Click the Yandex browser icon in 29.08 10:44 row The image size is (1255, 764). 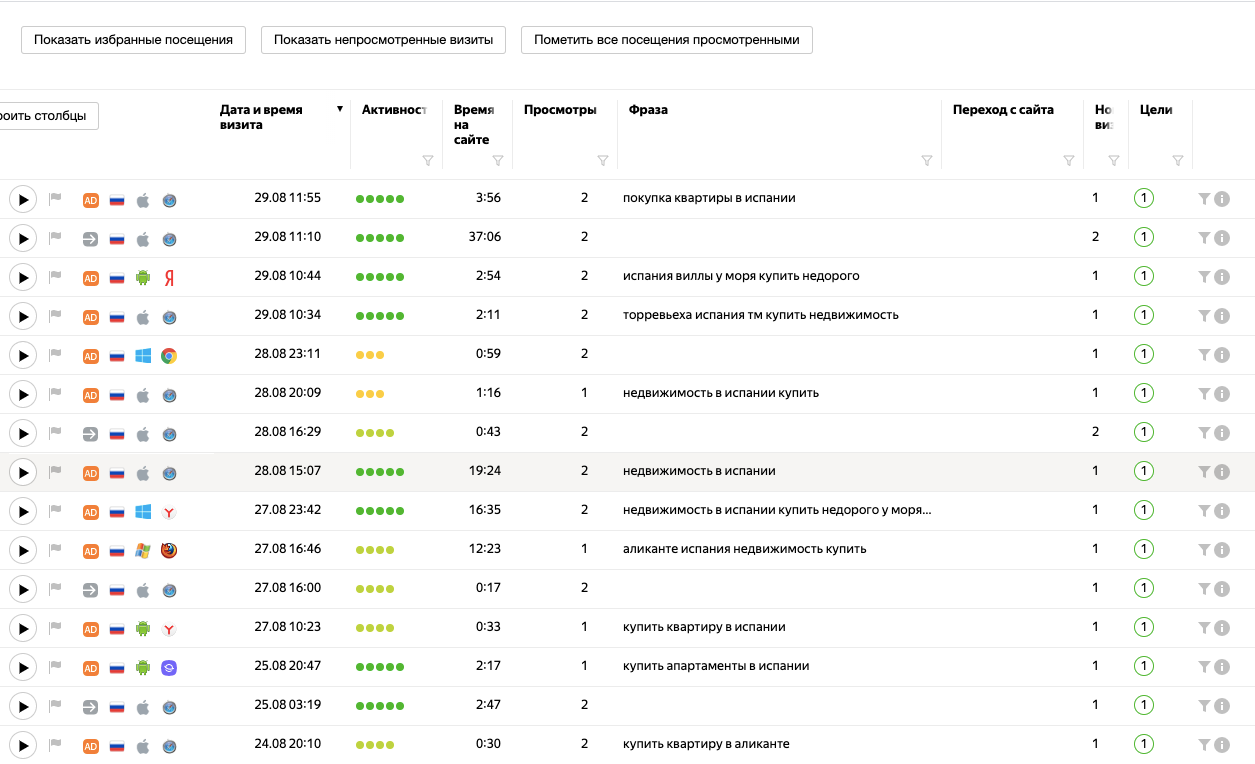pyautogui.click(x=169, y=277)
